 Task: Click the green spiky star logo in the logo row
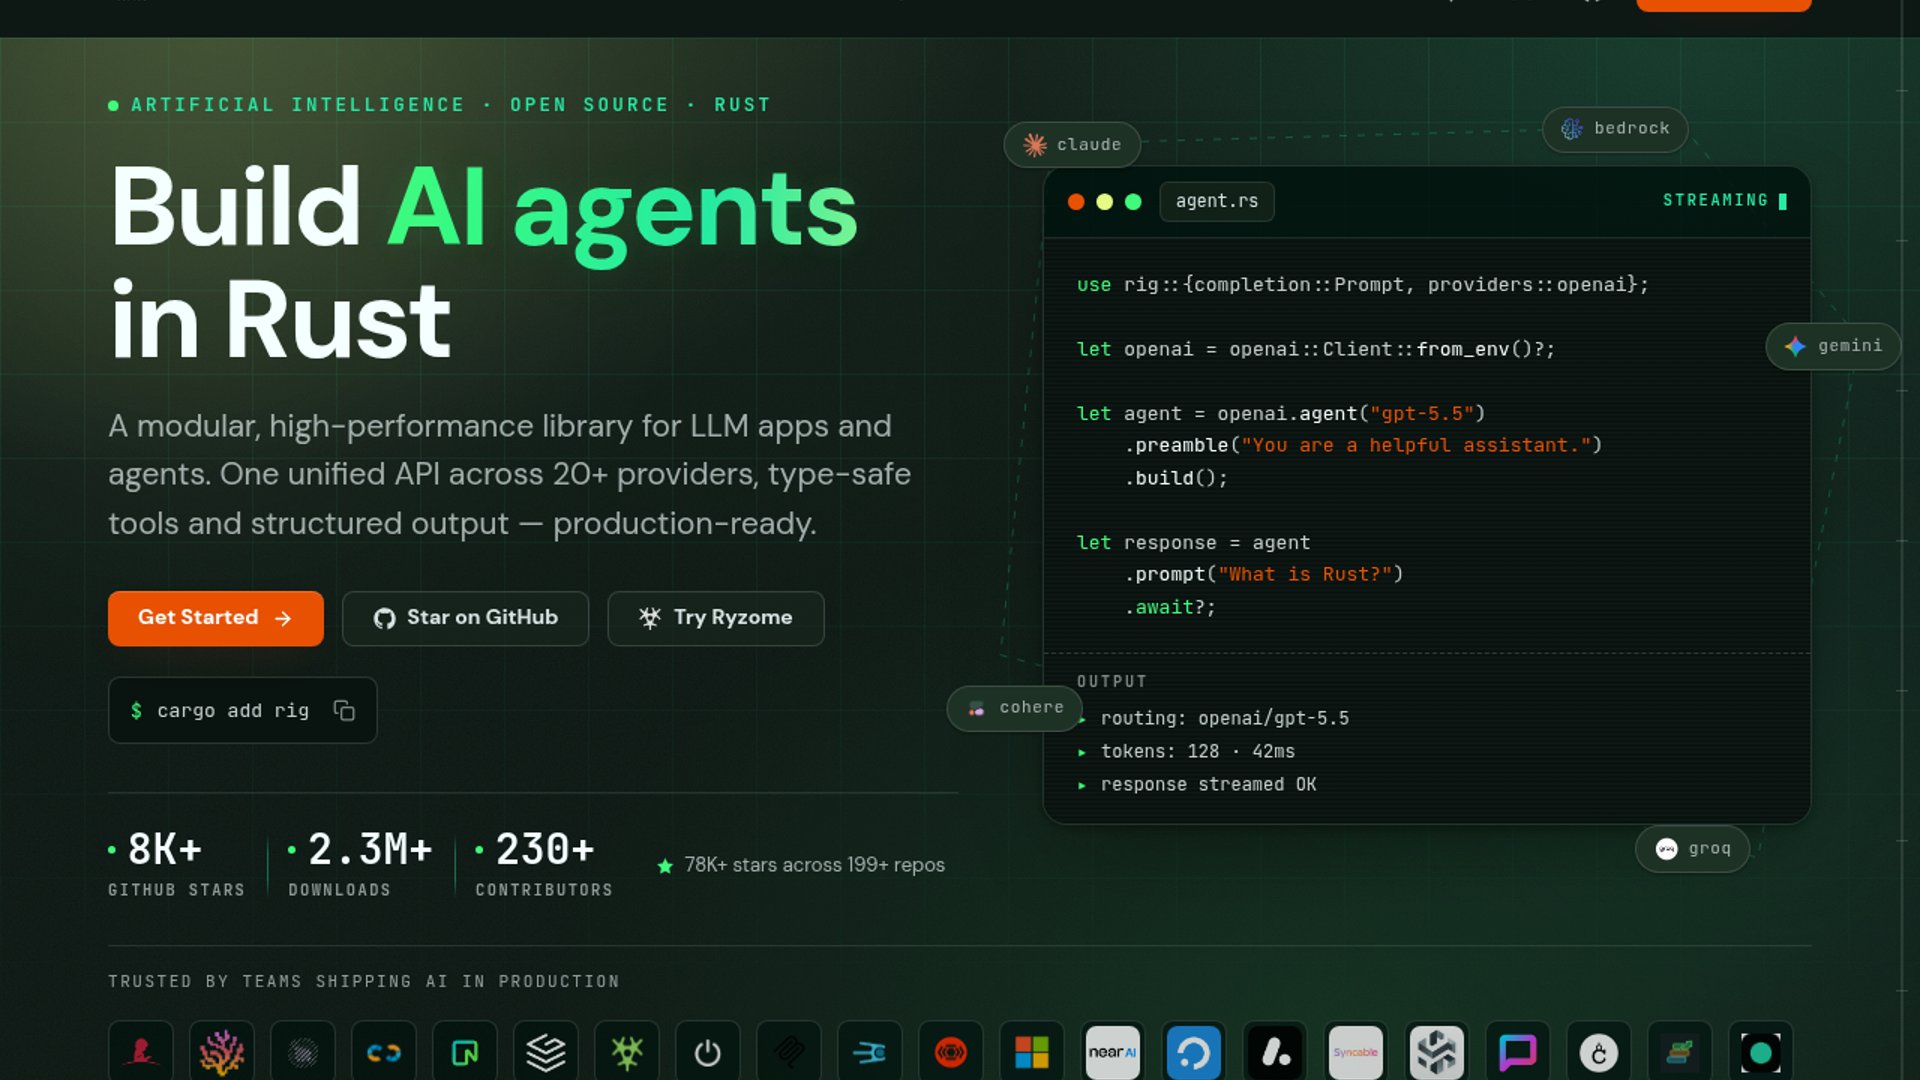[627, 1052]
